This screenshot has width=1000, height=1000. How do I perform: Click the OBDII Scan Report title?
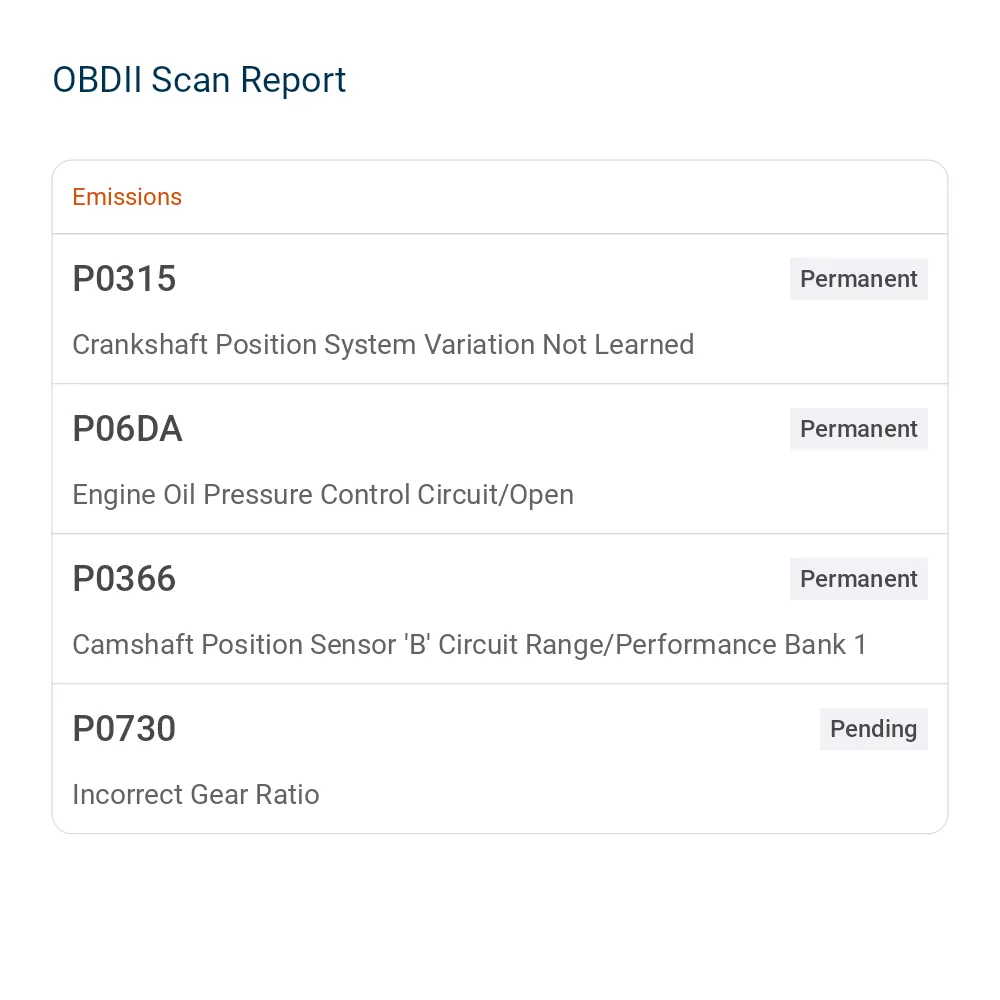(x=199, y=80)
